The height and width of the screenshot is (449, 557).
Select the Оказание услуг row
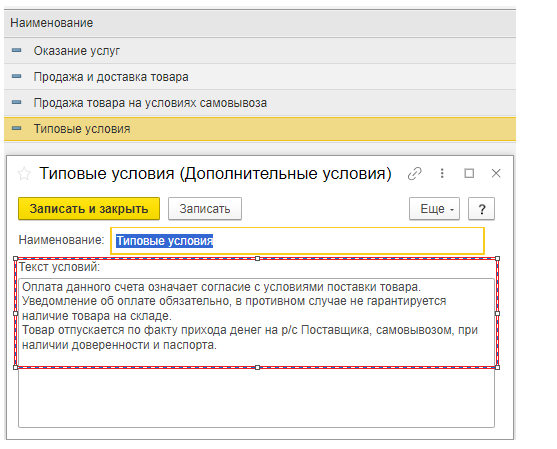tap(260, 51)
